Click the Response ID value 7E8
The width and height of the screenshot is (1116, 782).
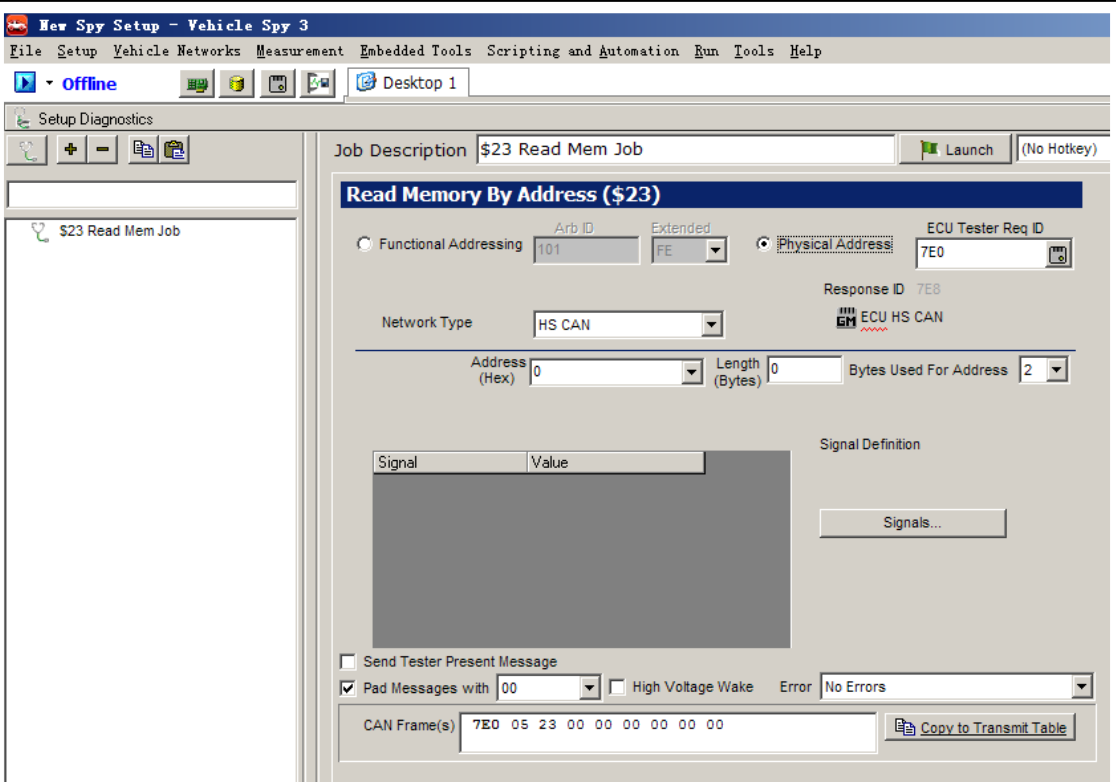928,289
